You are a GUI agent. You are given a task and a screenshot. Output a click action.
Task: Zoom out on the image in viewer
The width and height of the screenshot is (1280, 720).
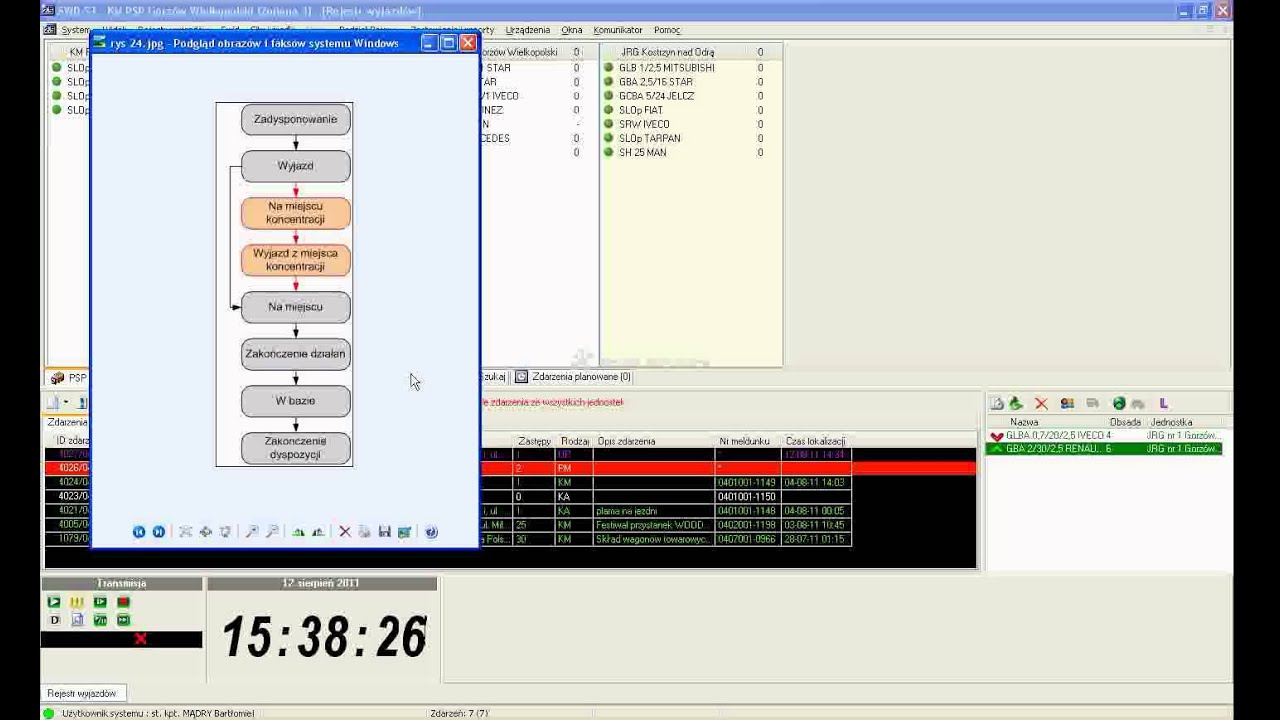coord(272,532)
